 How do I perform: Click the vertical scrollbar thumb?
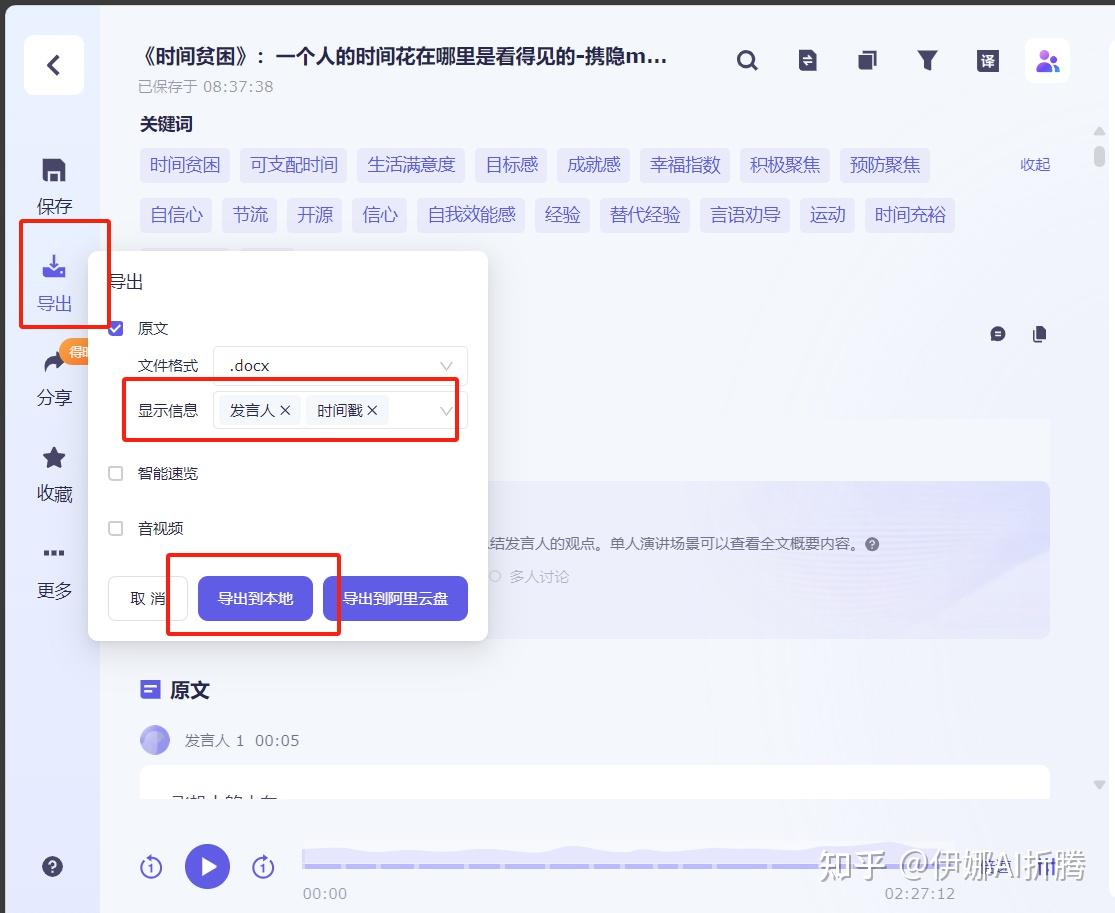tap(1099, 156)
